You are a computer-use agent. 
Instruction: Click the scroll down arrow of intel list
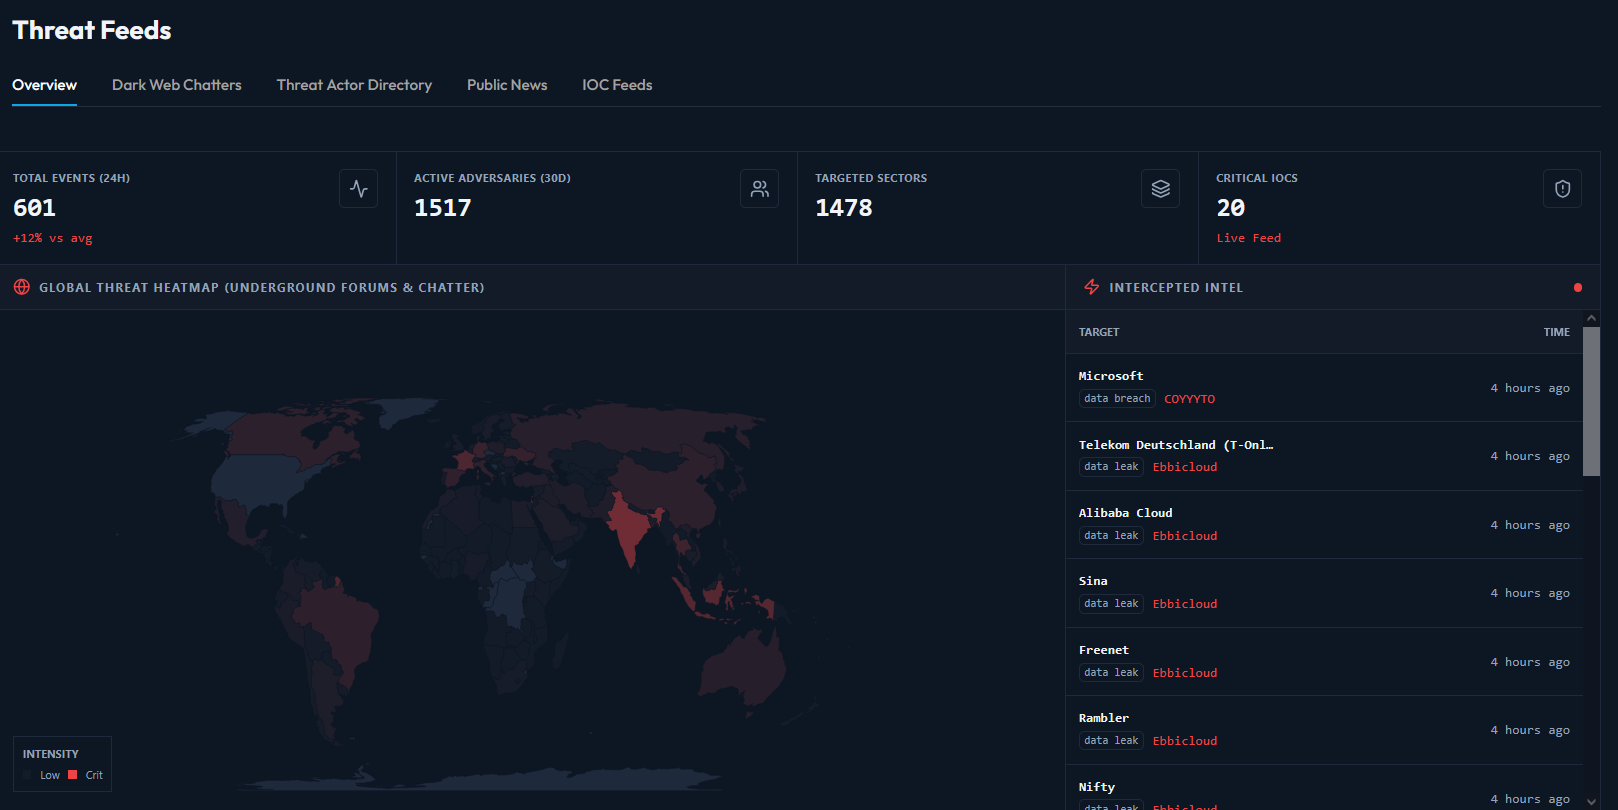coord(1591,801)
